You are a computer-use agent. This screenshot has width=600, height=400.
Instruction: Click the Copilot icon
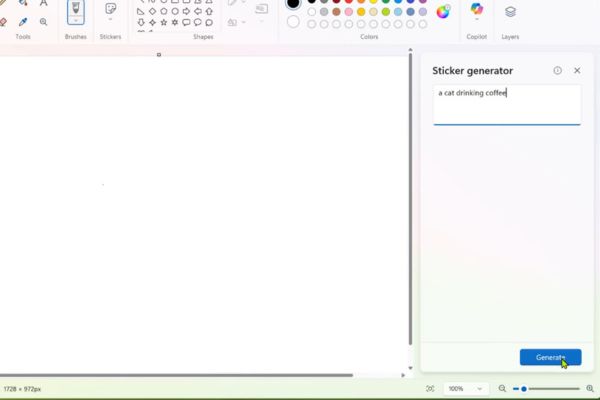[477, 10]
